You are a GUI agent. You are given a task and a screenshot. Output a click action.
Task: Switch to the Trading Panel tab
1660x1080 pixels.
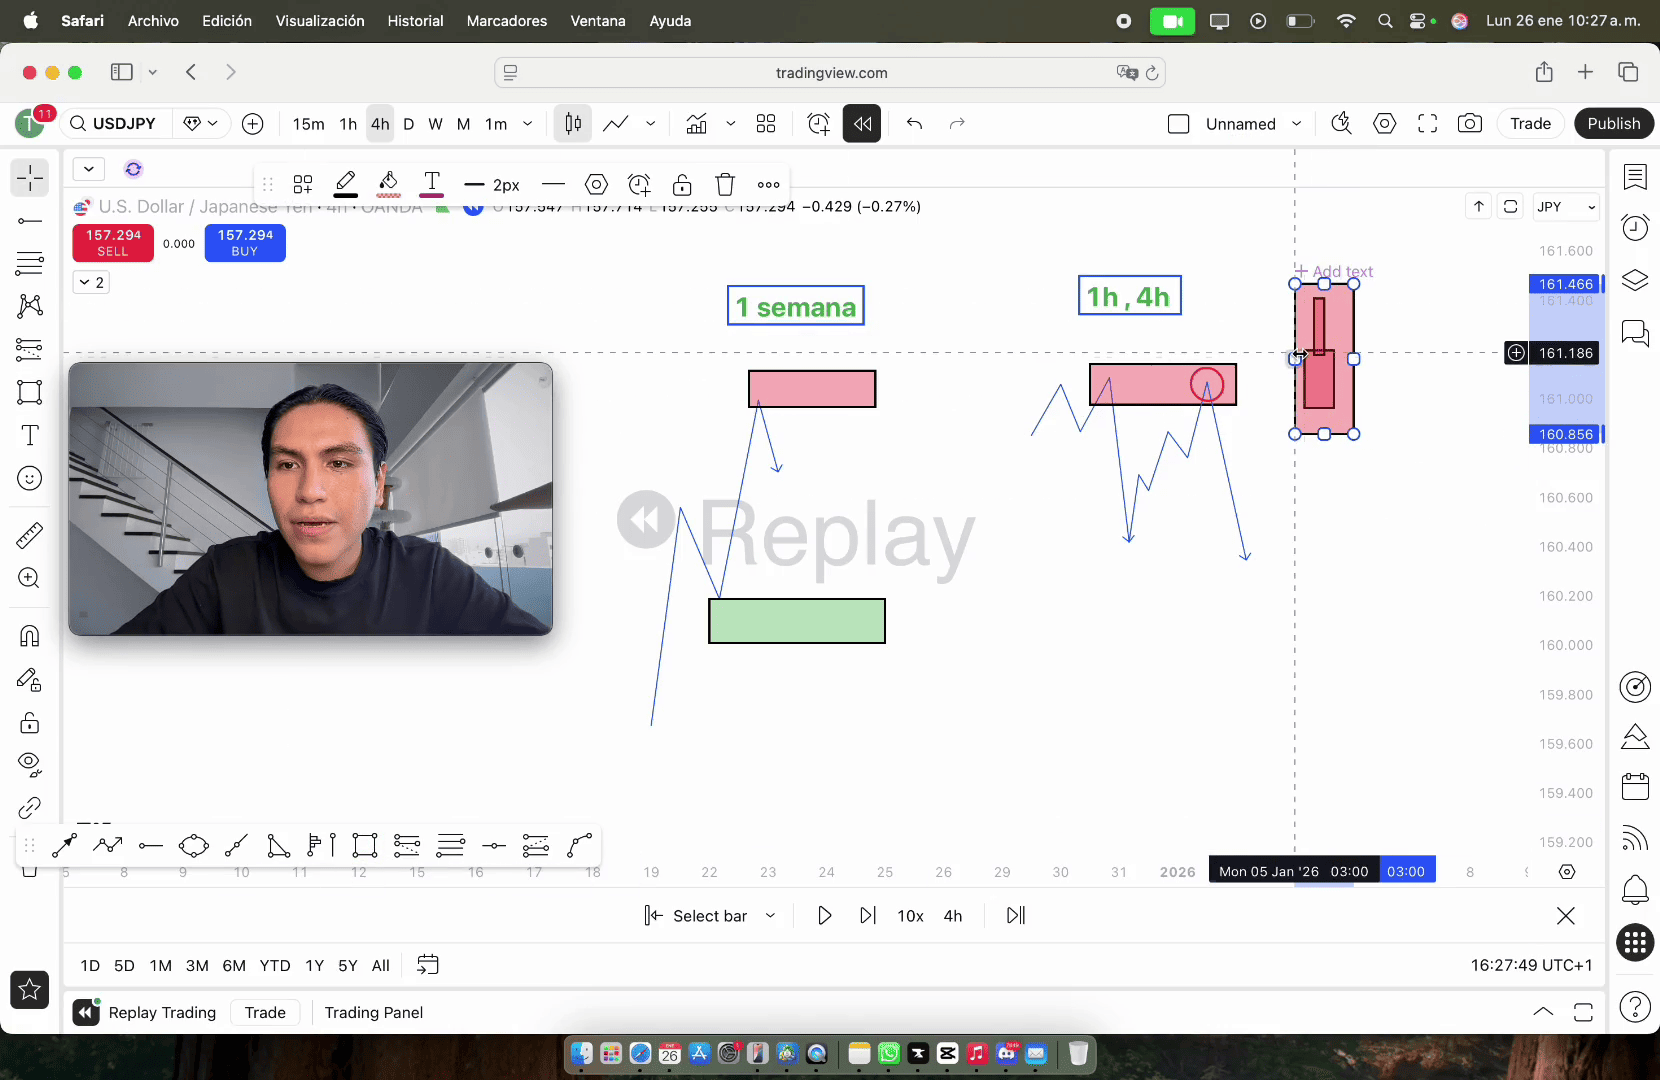coord(373,1013)
